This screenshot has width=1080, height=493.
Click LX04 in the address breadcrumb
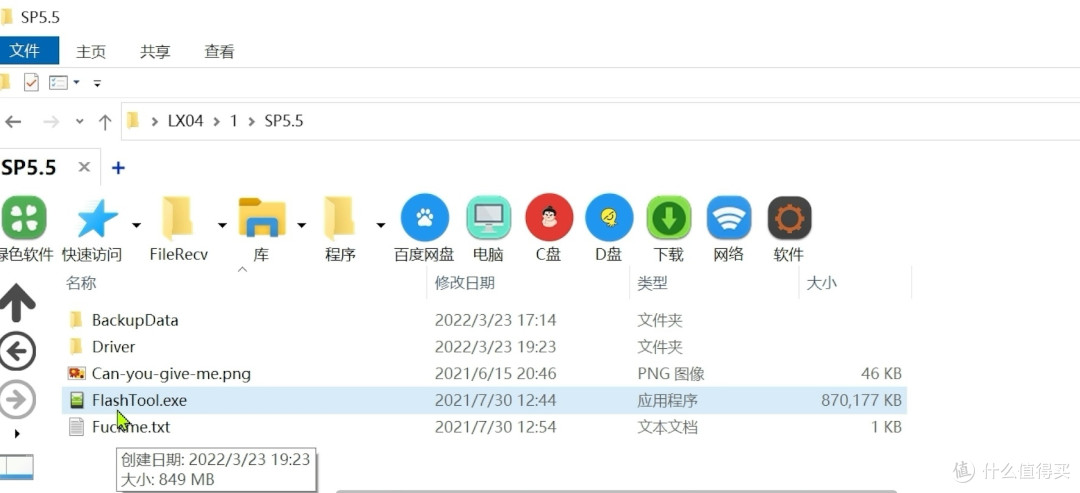(186, 121)
